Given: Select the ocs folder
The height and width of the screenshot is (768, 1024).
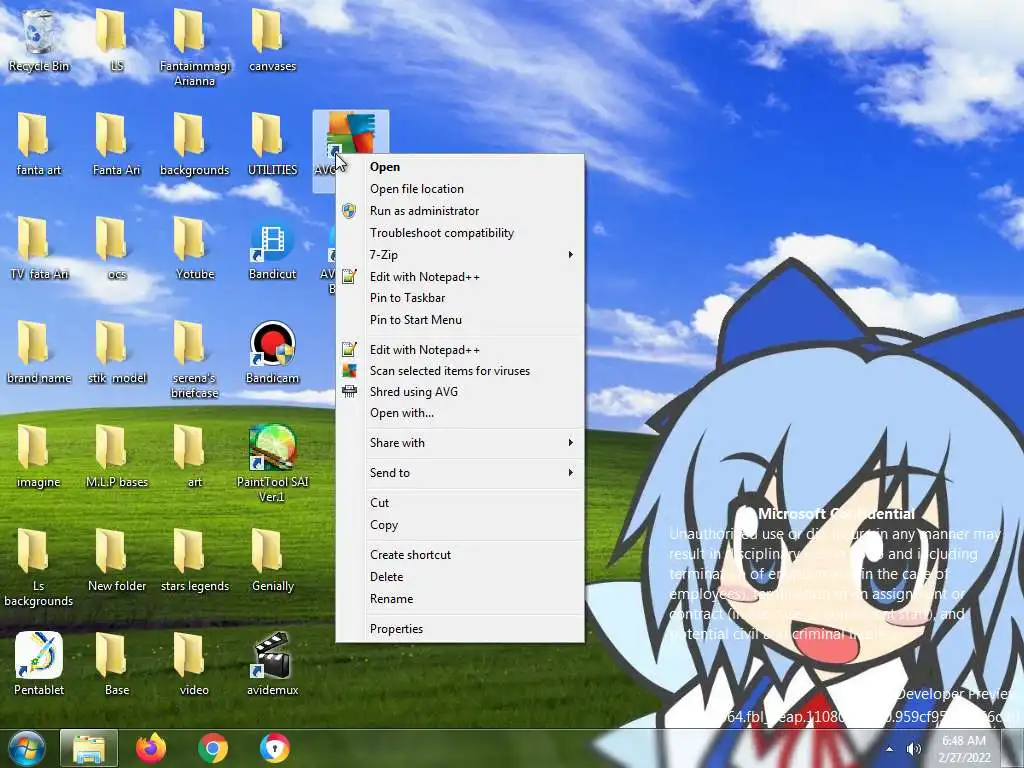Looking at the screenshot, I should (x=116, y=248).
